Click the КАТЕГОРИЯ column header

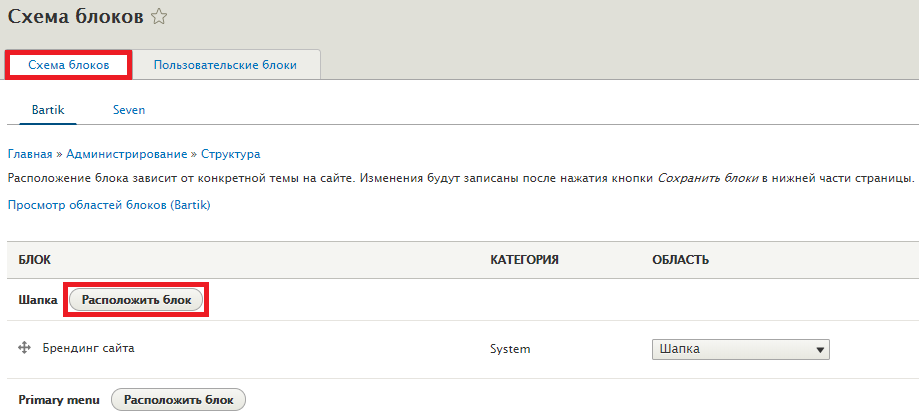coord(524,260)
